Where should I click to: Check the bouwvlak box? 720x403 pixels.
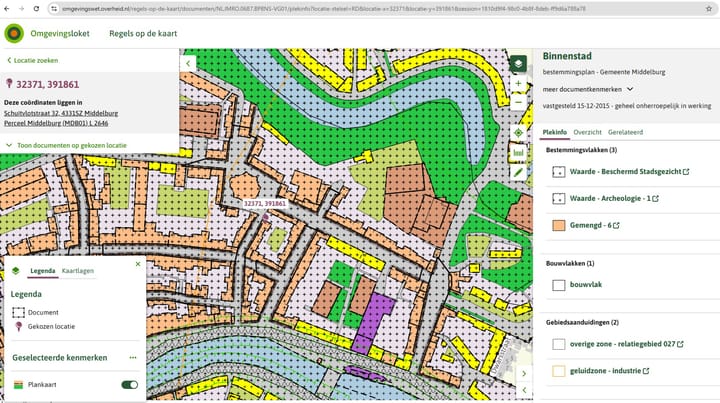point(559,285)
